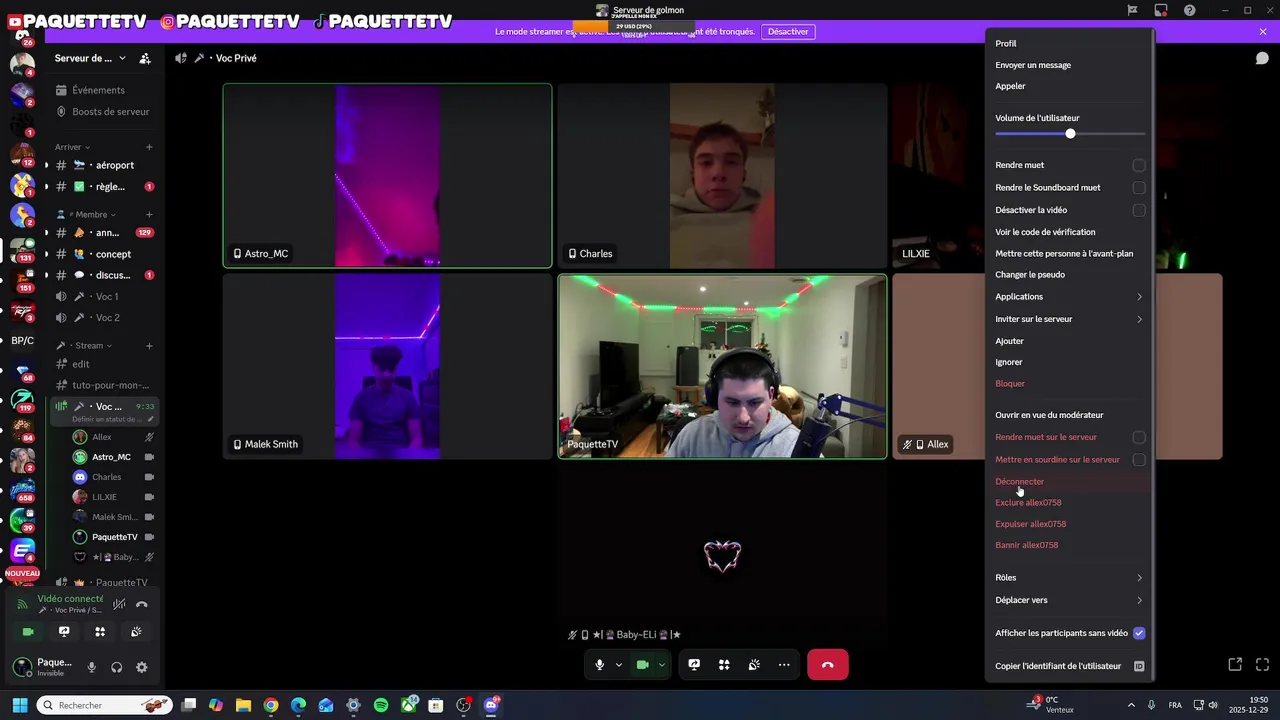The width and height of the screenshot is (1280, 720).
Task: Invite members icon next to server name
Action: point(145,58)
